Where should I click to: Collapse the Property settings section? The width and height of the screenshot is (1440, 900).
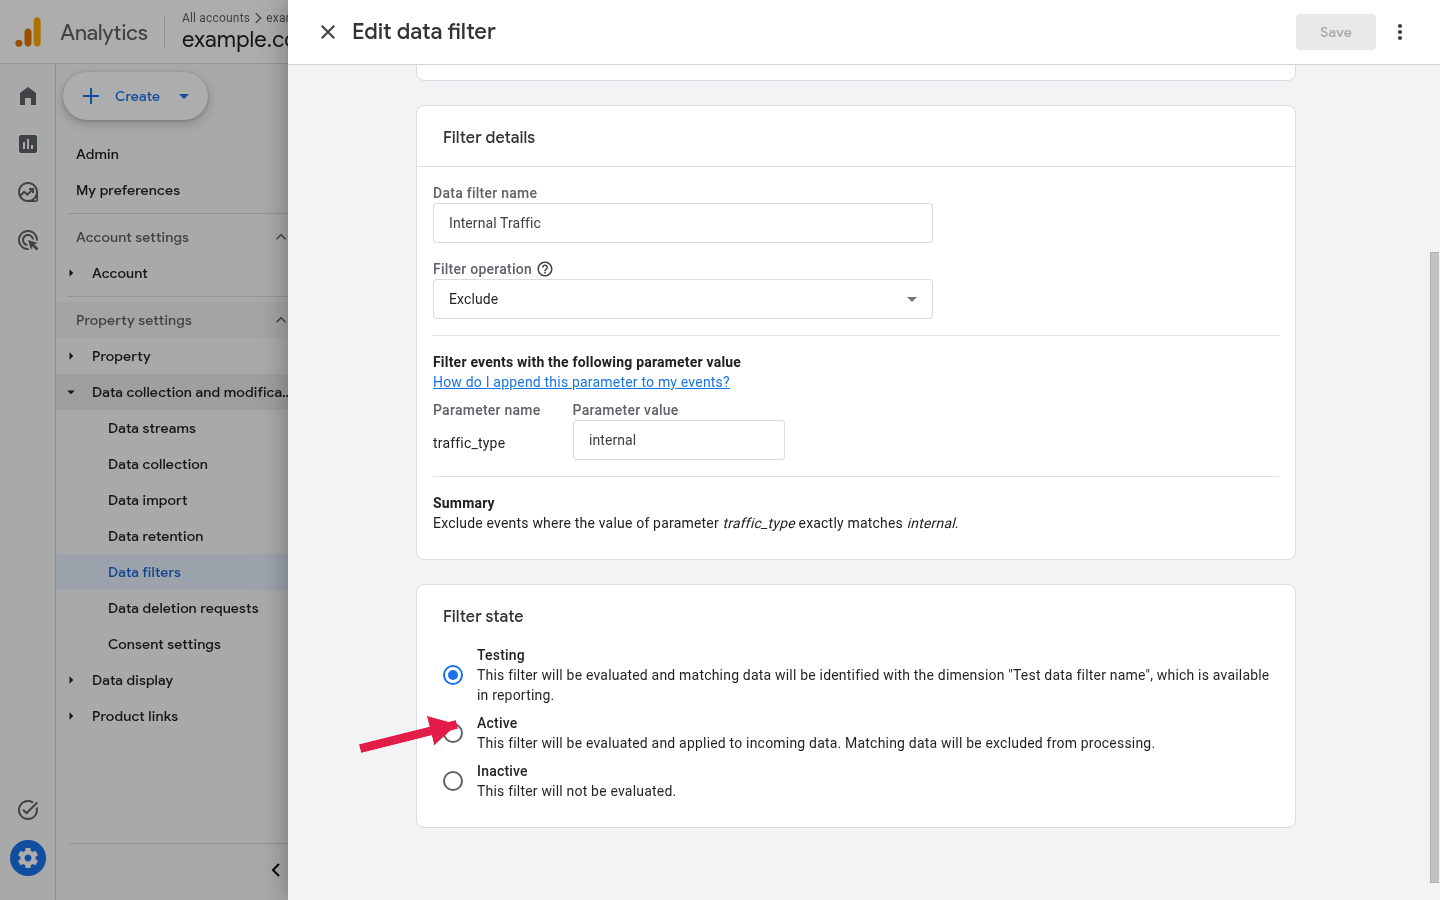tap(280, 320)
